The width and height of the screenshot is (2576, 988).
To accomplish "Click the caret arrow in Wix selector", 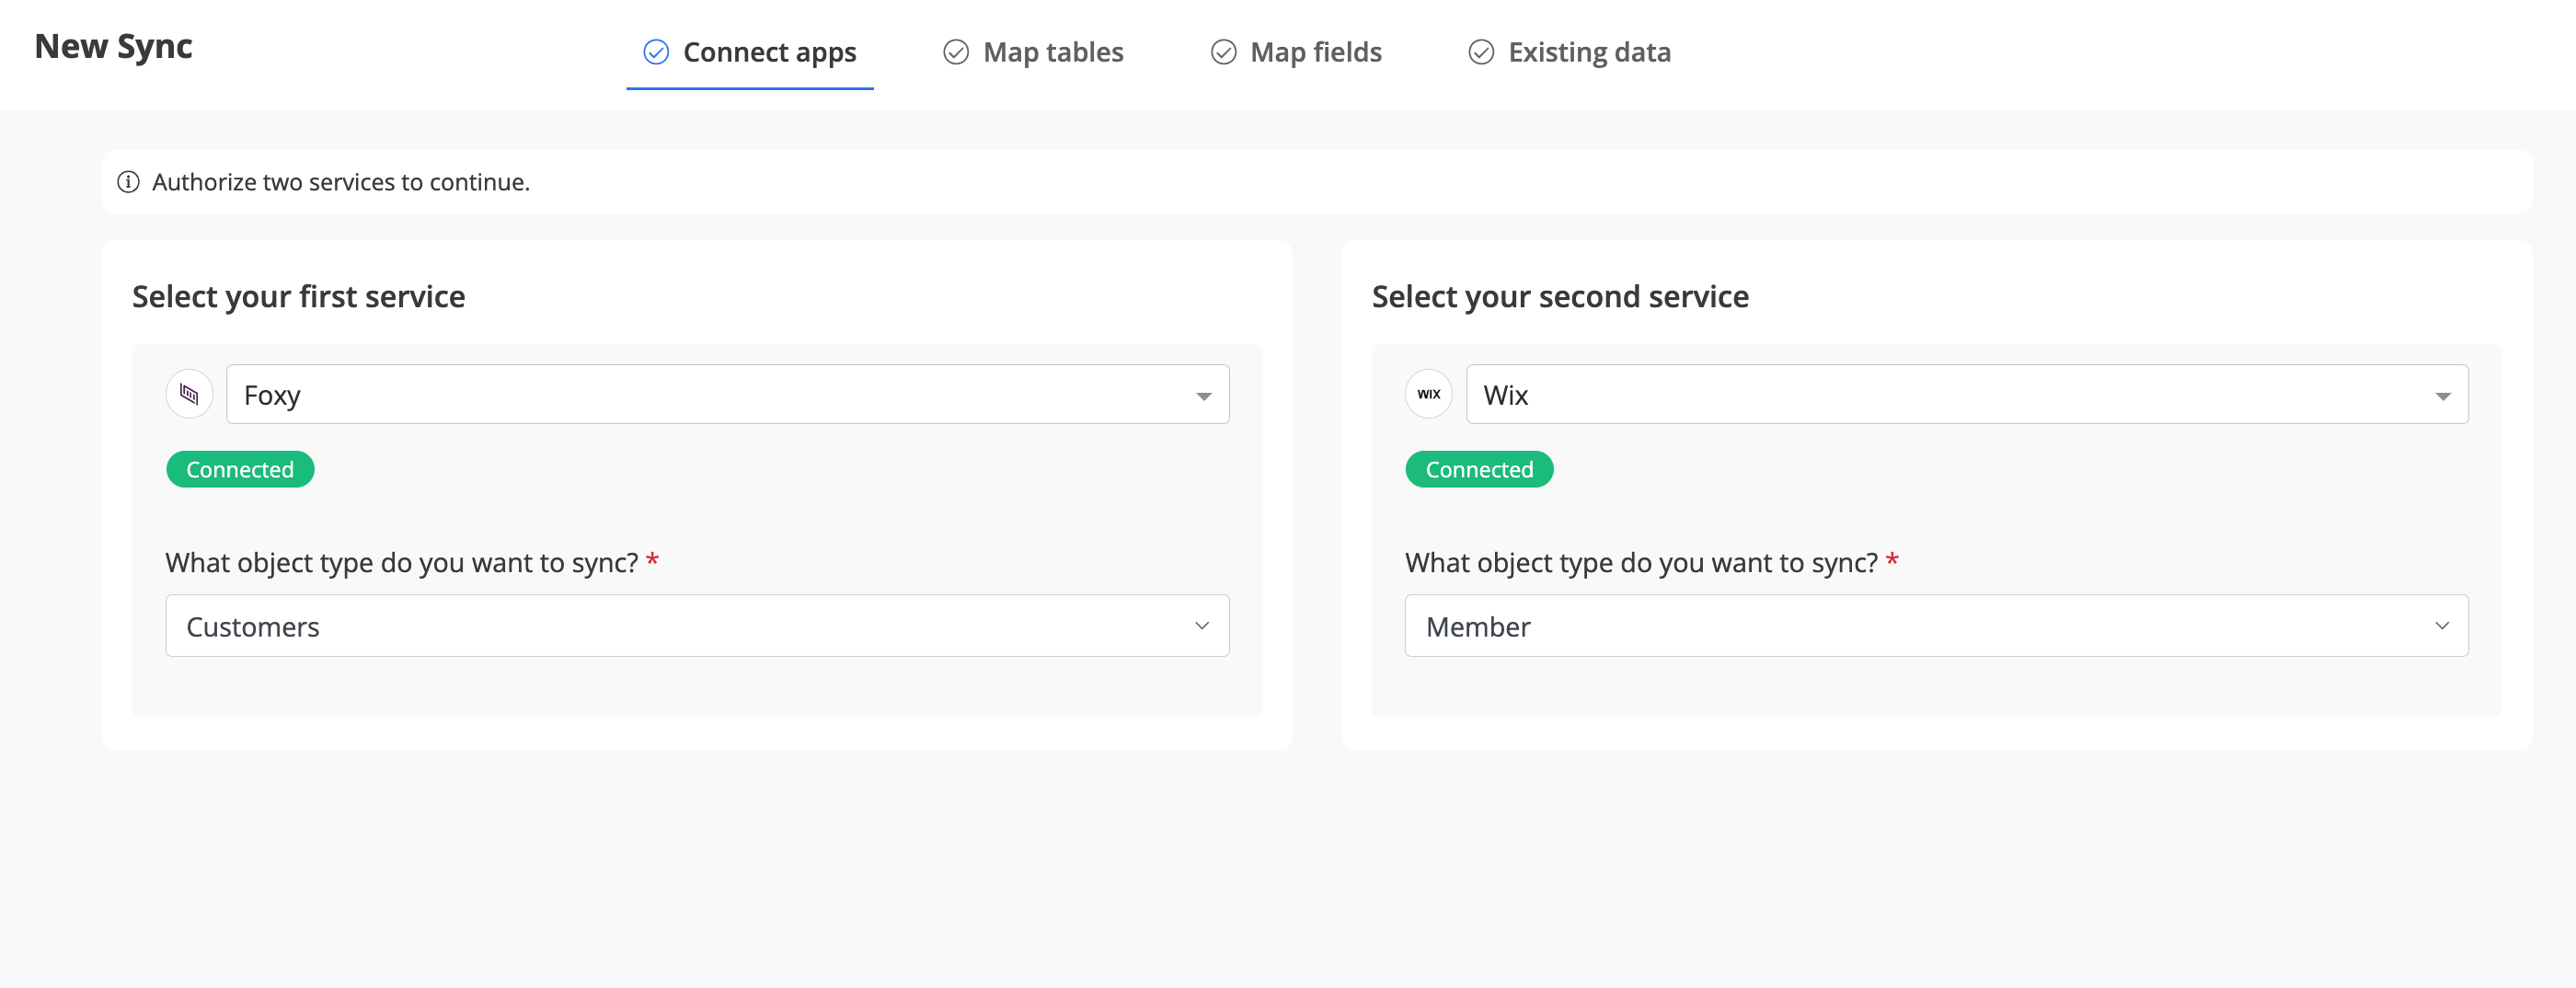I will point(2443,397).
